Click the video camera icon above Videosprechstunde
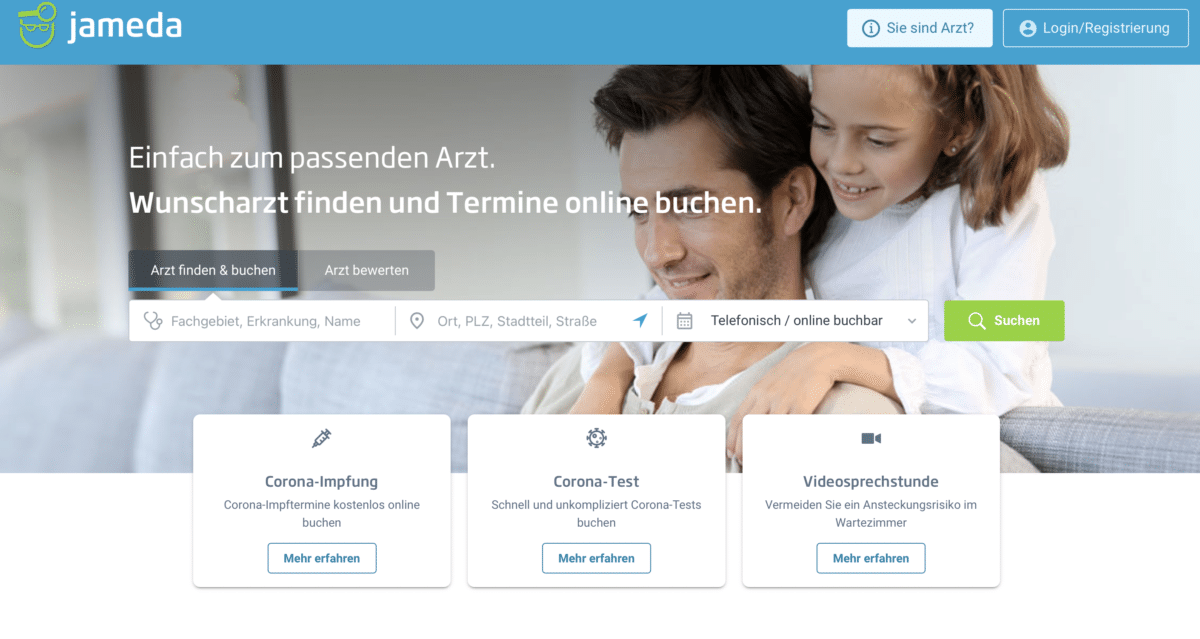Viewport: 1200px width, 639px height. coord(871,438)
